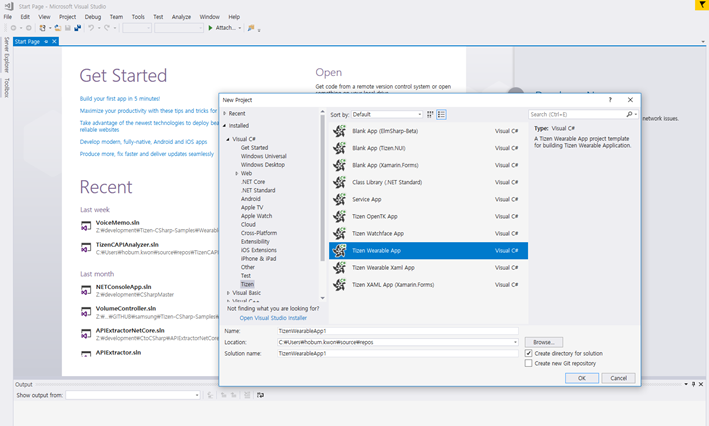Click the project Name input field

[397, 331]
